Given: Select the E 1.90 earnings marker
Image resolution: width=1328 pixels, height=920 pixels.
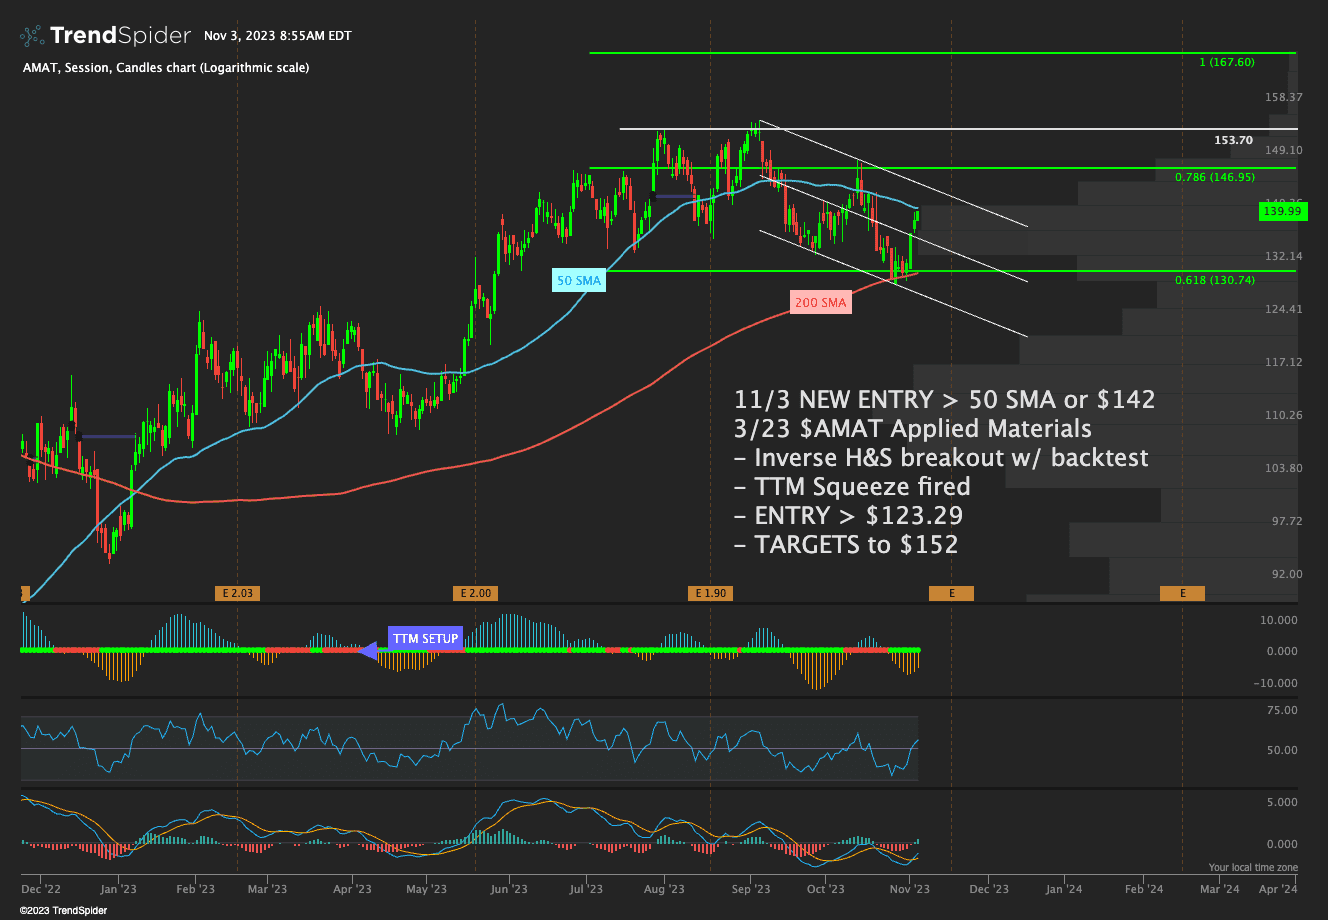Looking at the screenshot, I should click(x=711, y=593).
